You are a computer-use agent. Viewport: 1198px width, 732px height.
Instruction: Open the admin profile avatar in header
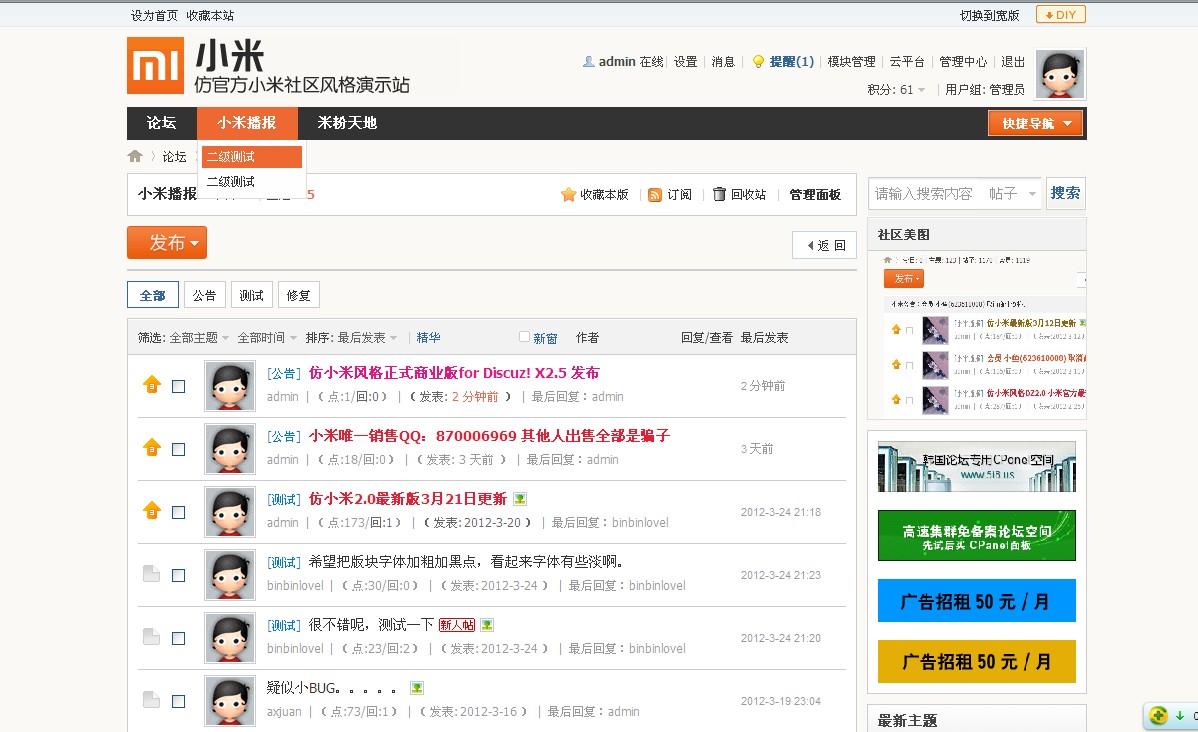(1060, 74)
